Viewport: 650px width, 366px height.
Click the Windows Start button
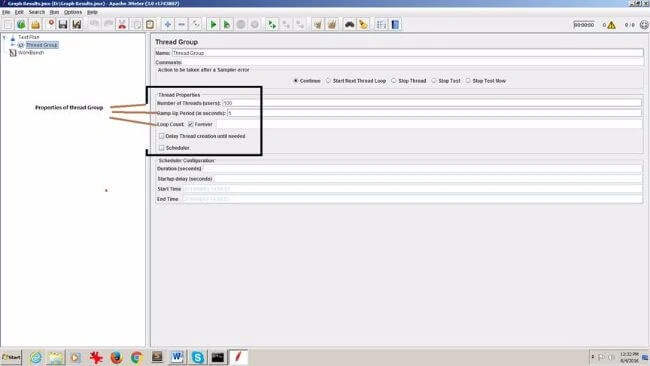(x=11, y=357)
